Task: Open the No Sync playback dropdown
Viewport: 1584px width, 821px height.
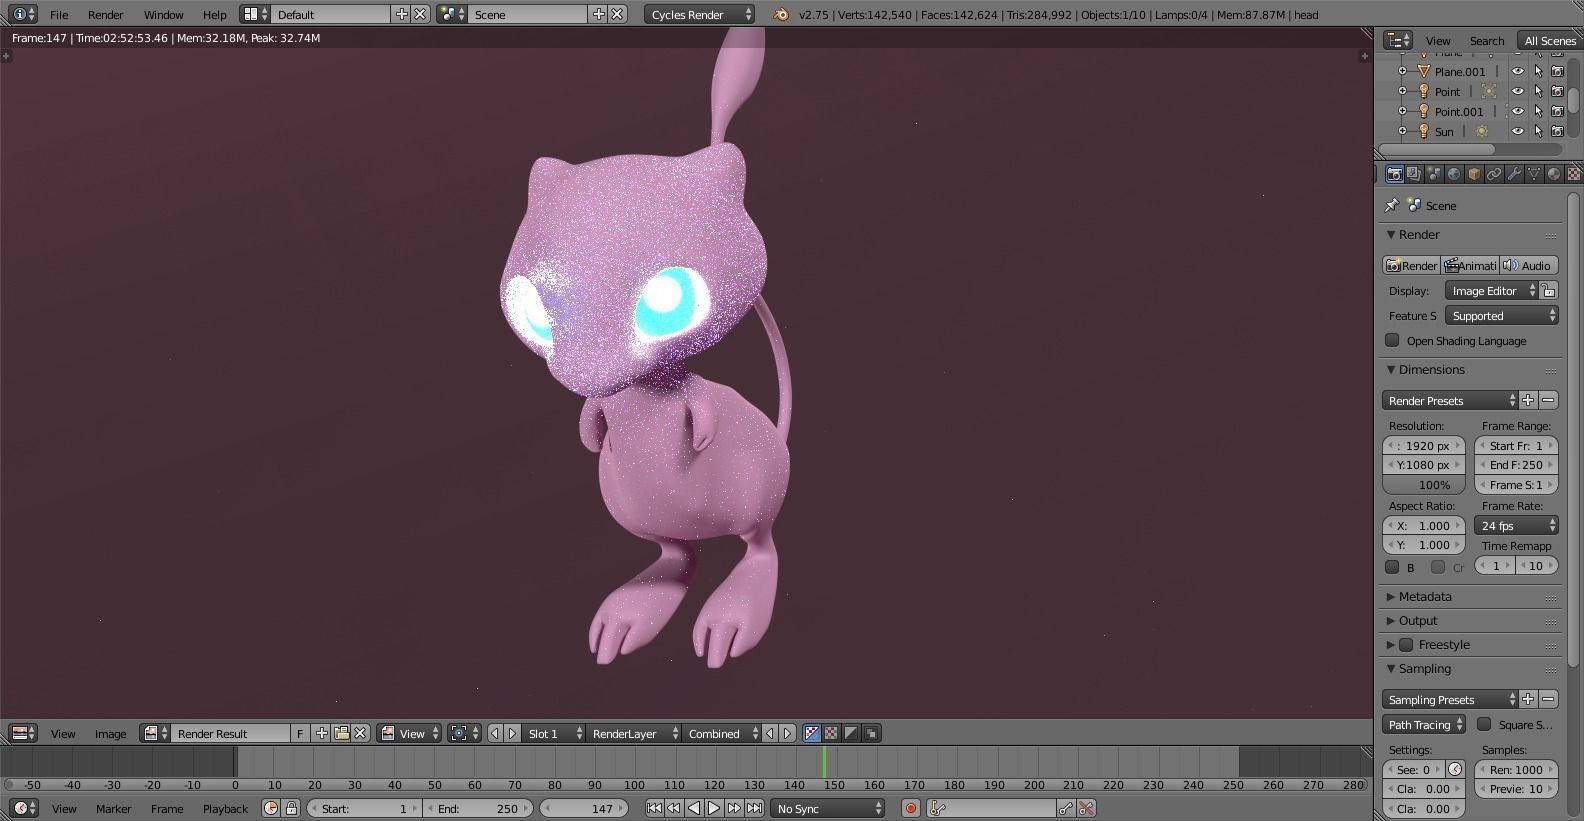Action: tap(828, 808)
